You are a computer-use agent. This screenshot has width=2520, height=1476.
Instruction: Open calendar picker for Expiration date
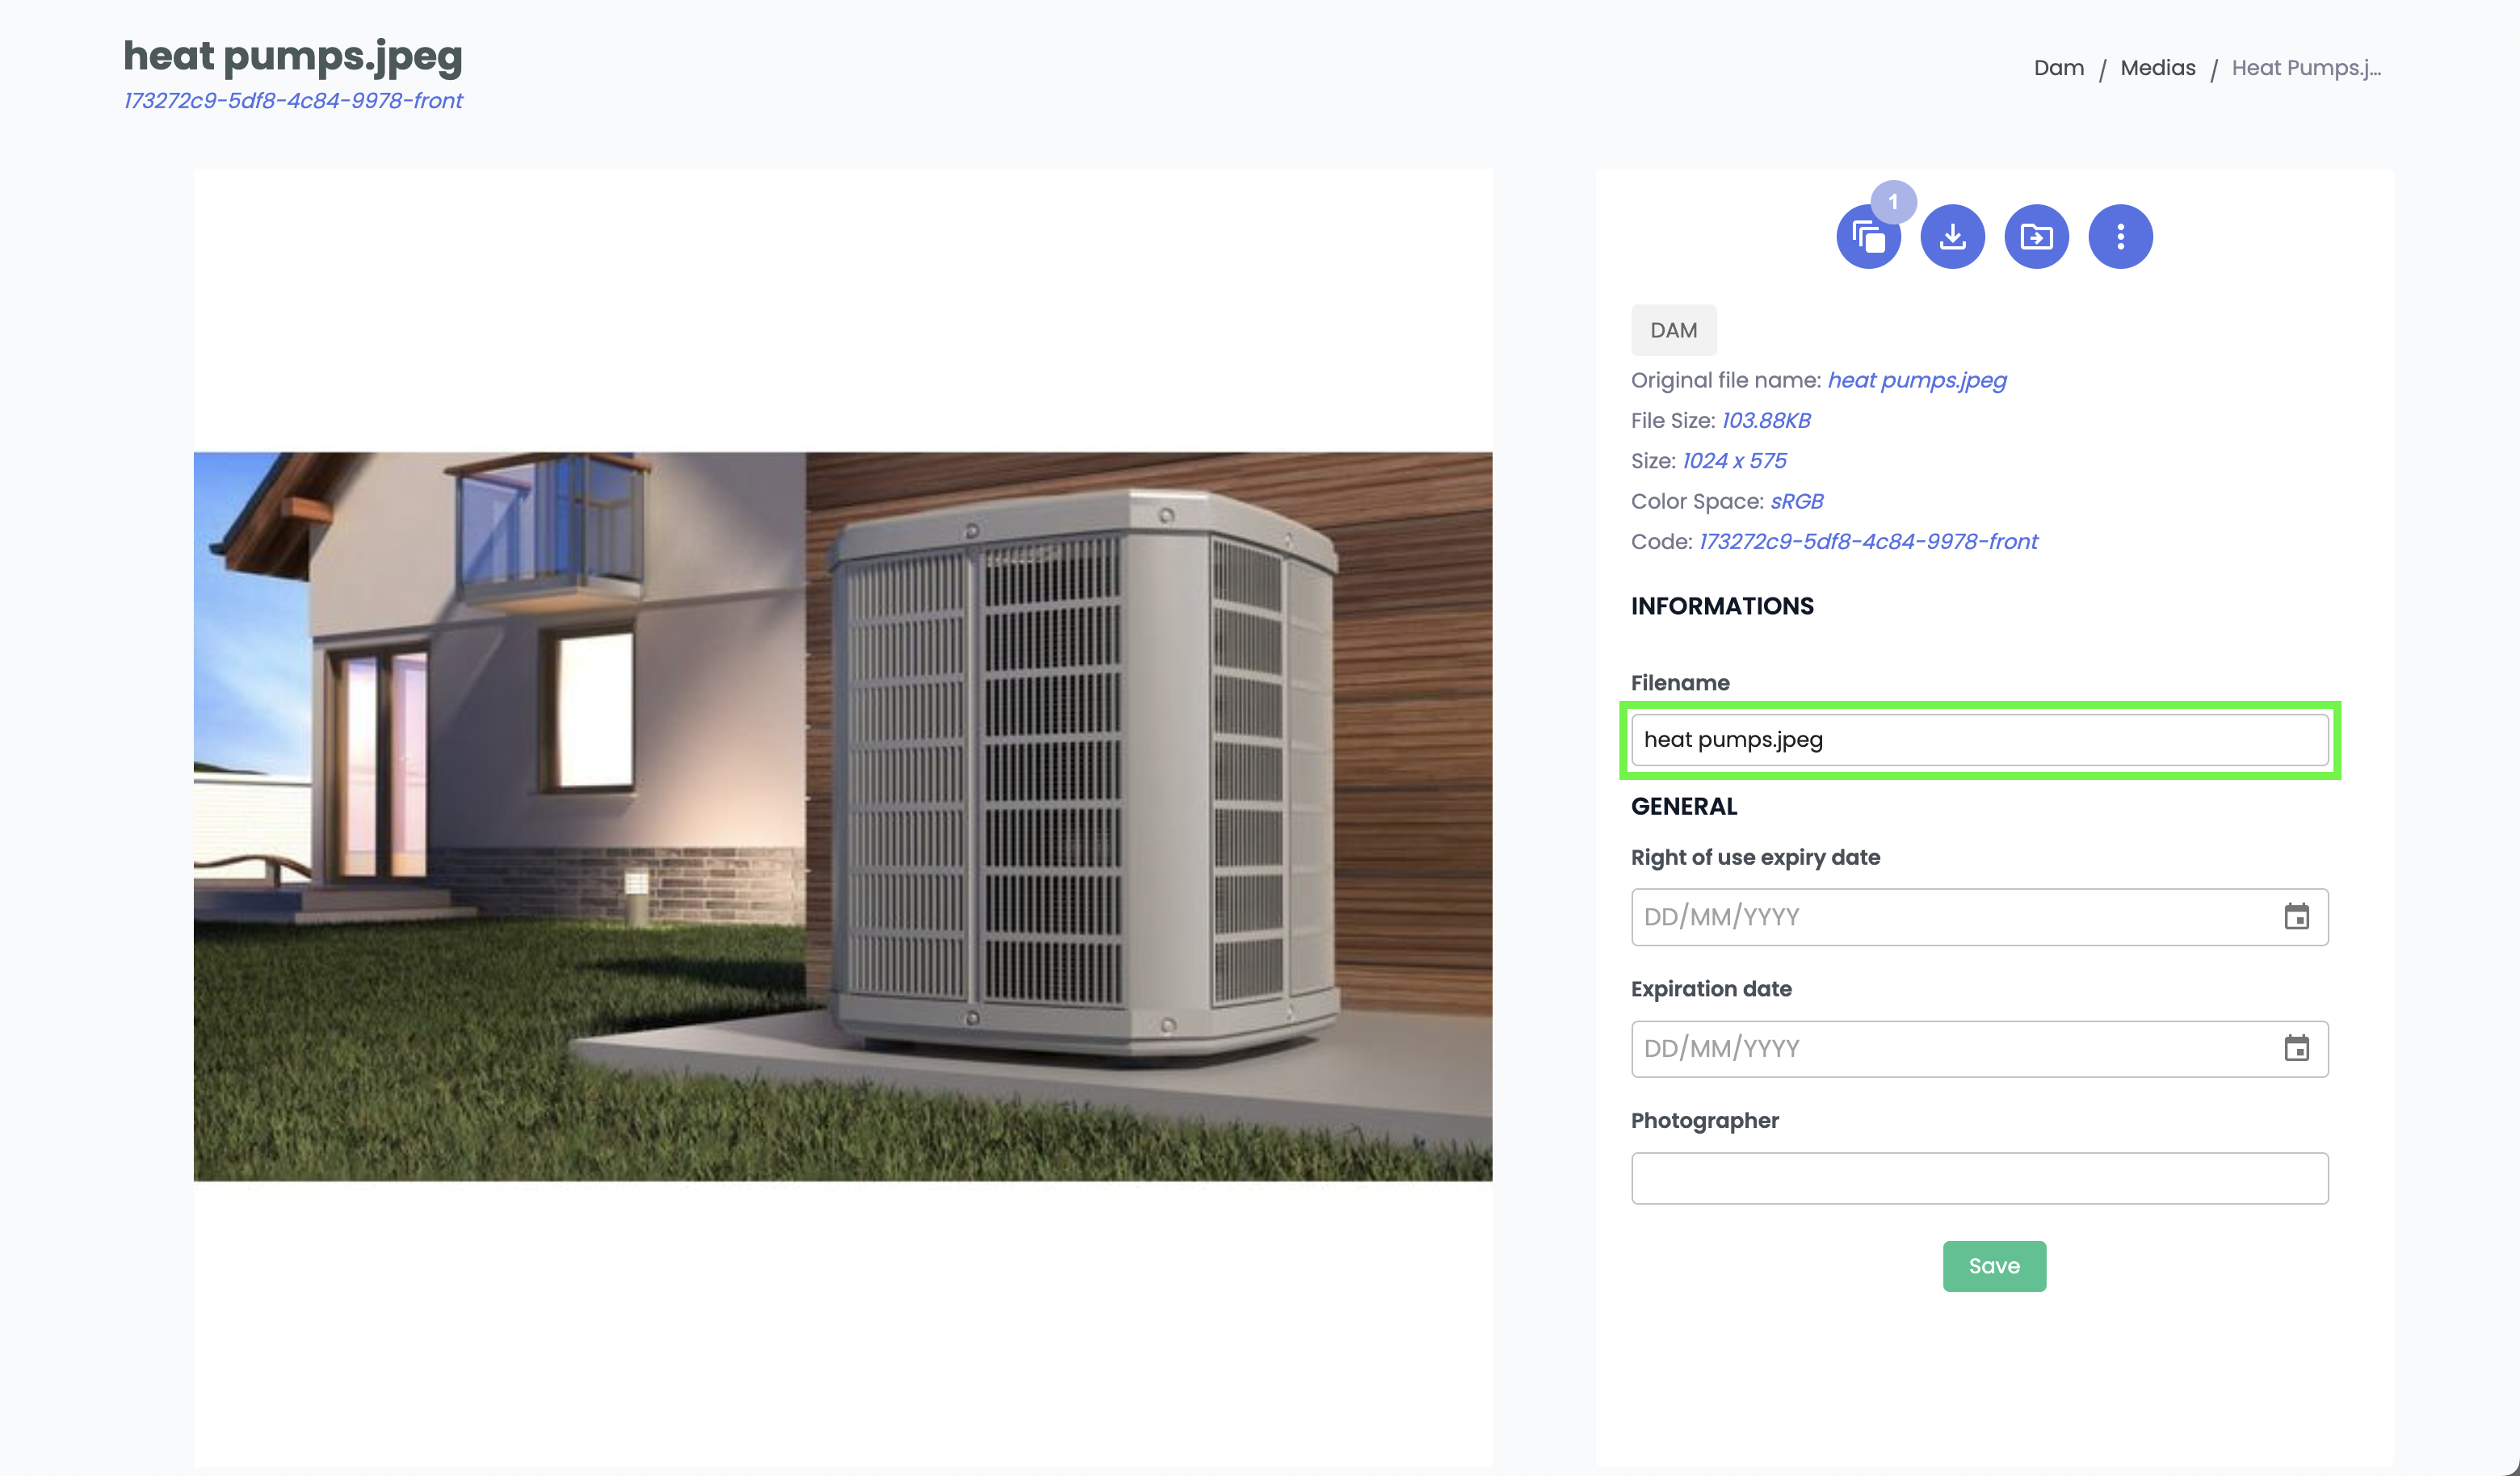pyautogui.click(x=2296, y=1048)
